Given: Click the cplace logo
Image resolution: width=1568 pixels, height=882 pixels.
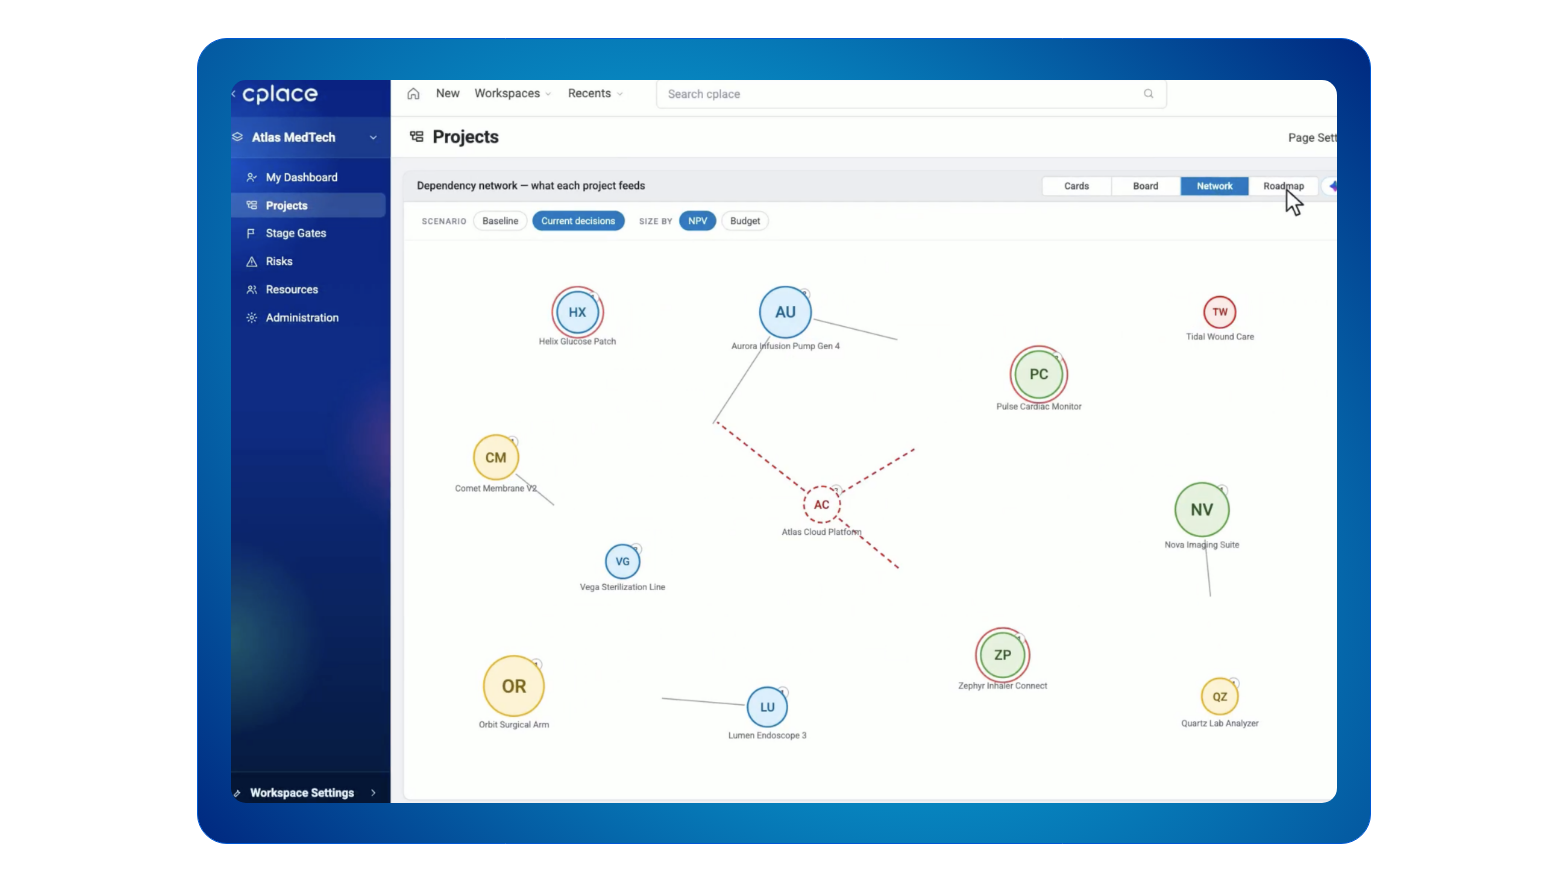Looking at the screenshot, I should pos(280,95).
